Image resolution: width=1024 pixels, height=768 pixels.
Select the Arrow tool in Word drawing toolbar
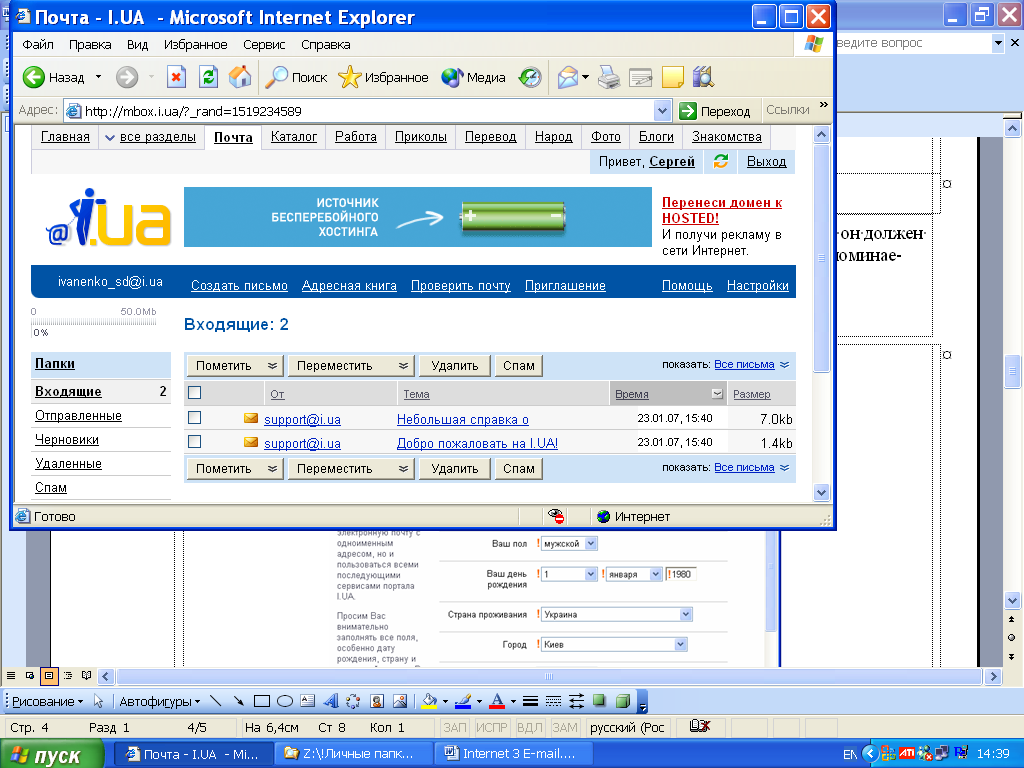click(x=238, y=701)
